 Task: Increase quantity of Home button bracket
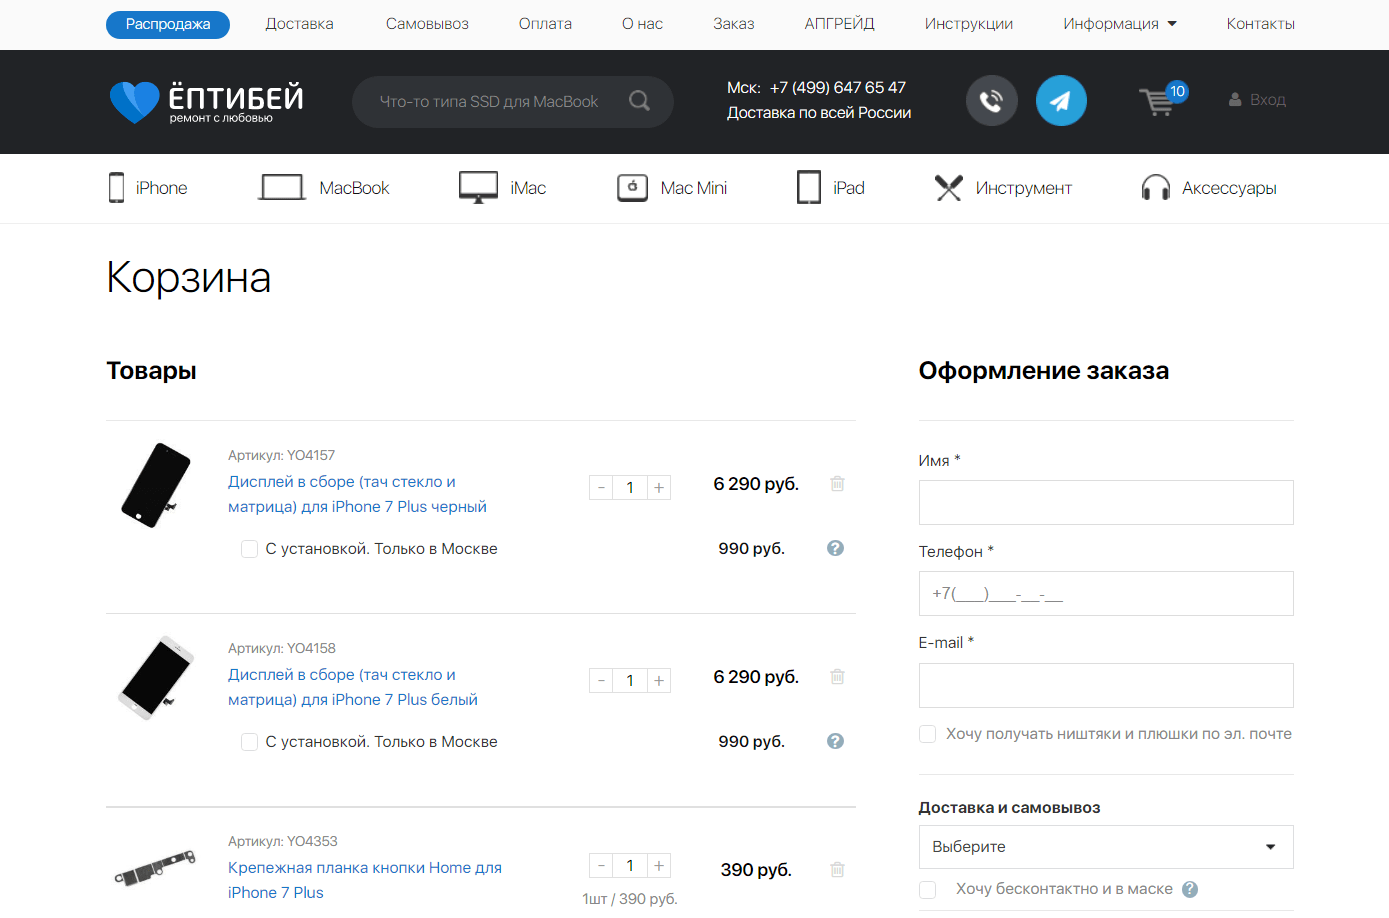pos(659,866)
